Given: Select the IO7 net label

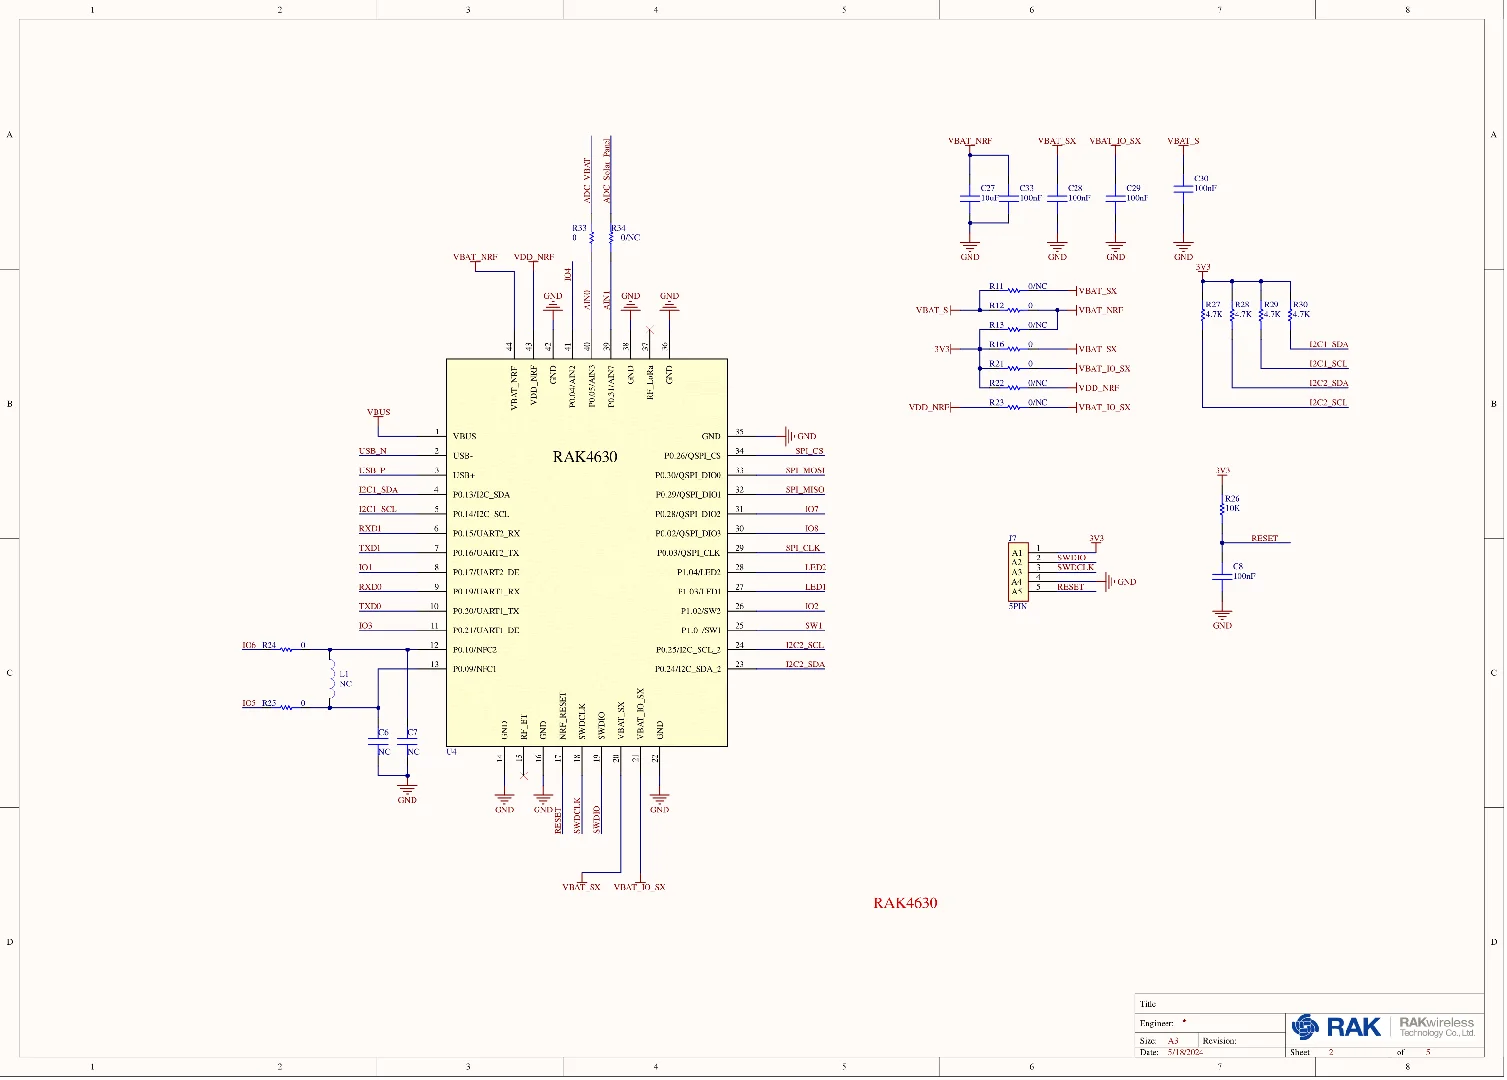Looking at the screenshot, I should pyautogui.click(x=812, y=510).
